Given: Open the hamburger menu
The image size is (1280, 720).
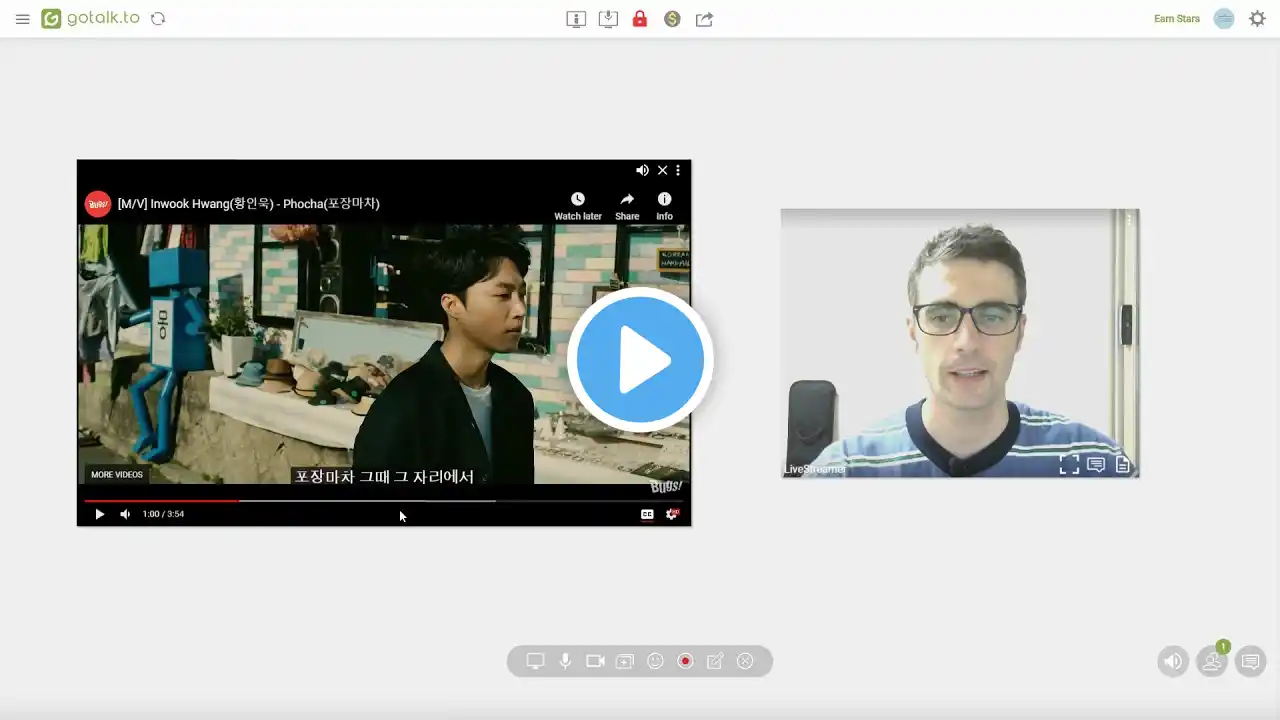Looking at the screenshot, I should tap(23, 19).
